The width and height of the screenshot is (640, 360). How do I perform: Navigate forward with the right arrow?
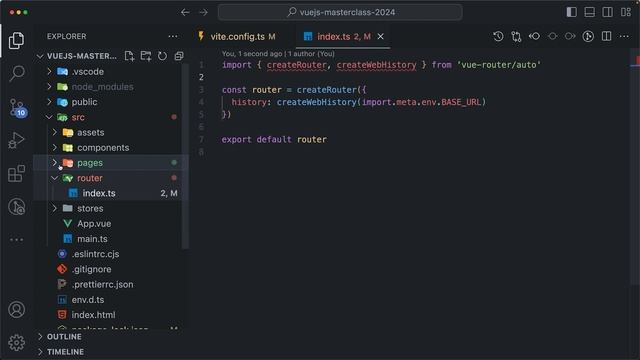point(203,12)
